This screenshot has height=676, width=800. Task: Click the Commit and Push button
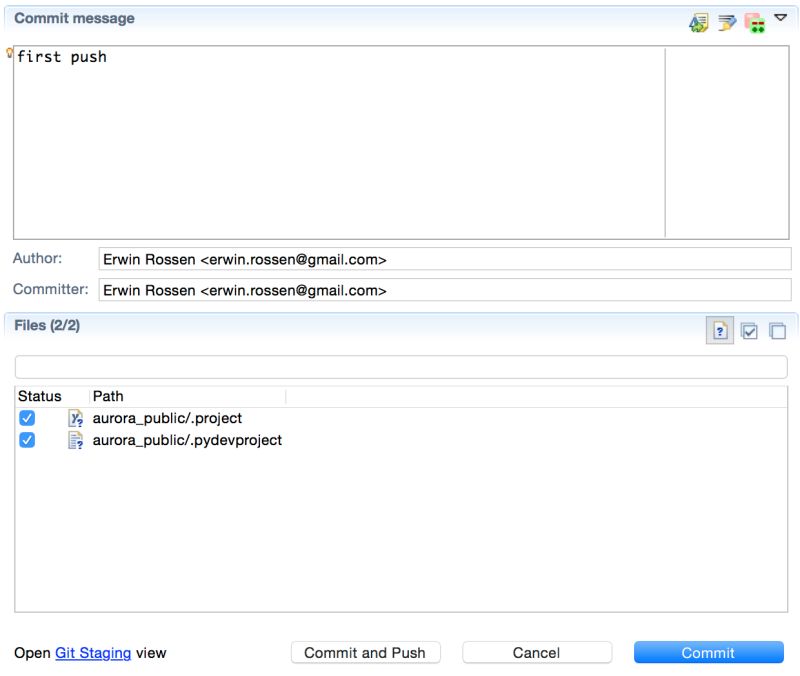(x=366, y=652)
